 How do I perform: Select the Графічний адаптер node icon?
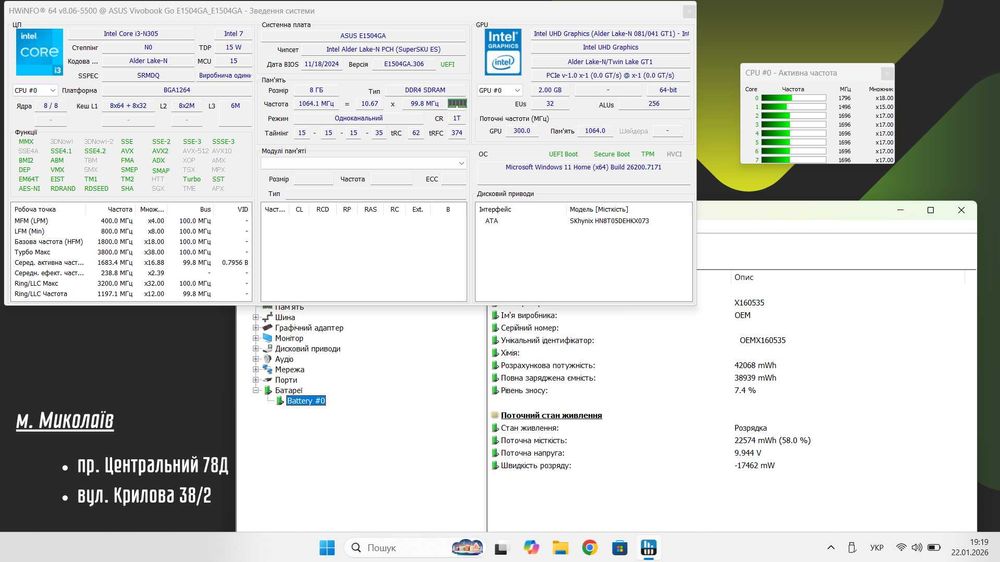pos(268,327)
